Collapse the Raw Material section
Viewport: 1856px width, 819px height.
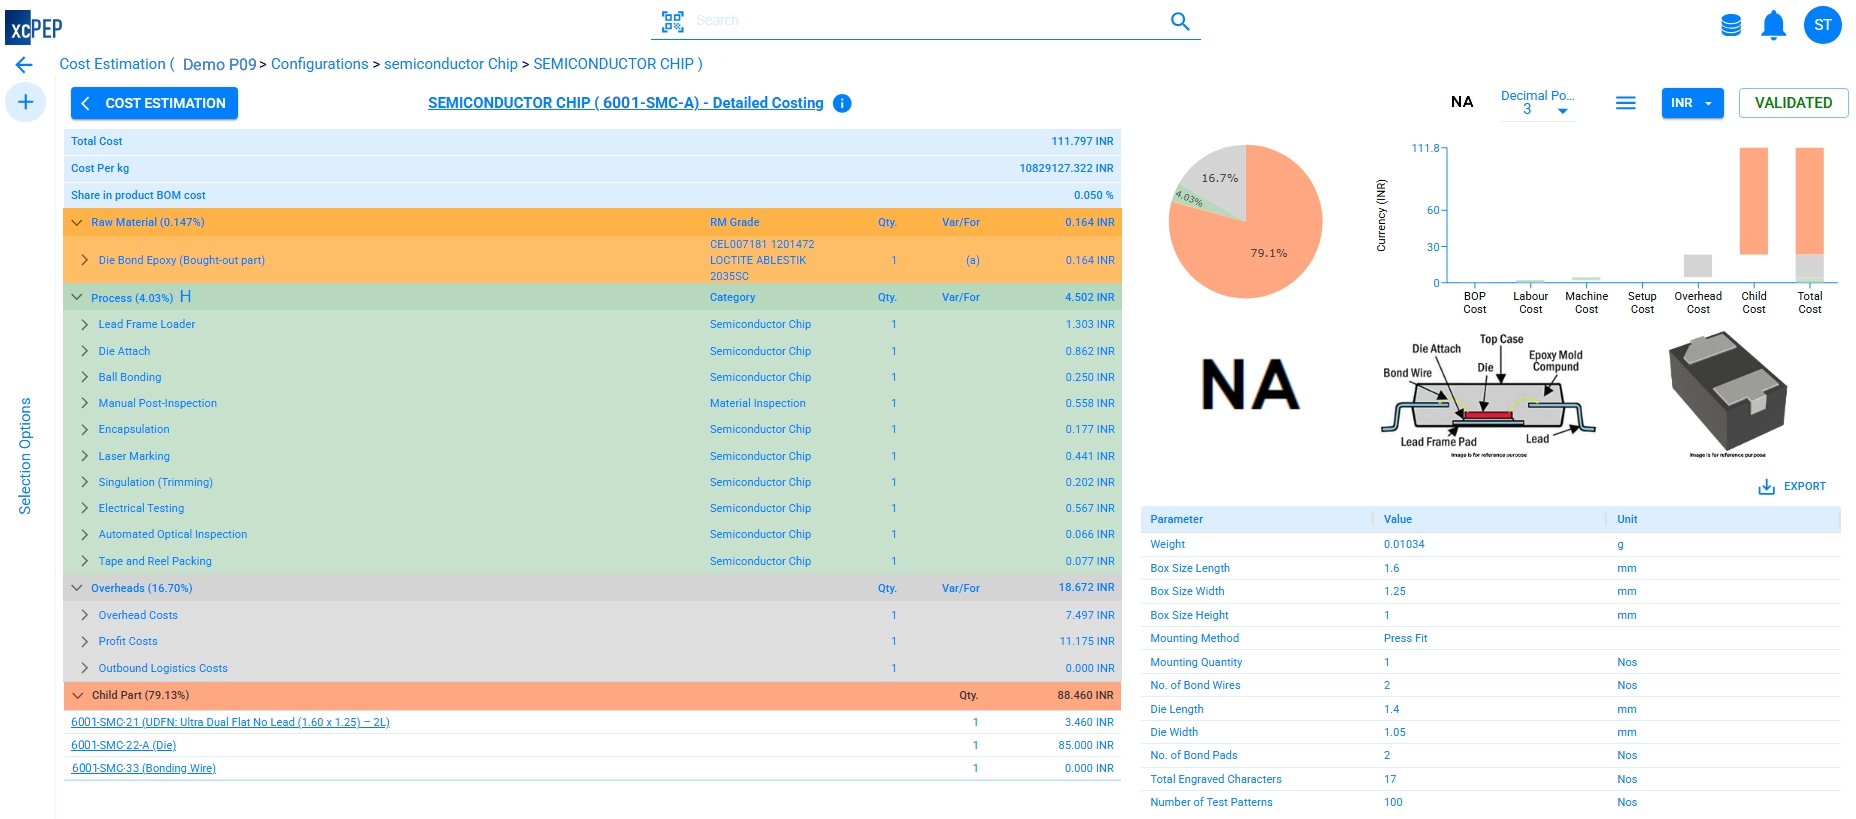(77, 222)
